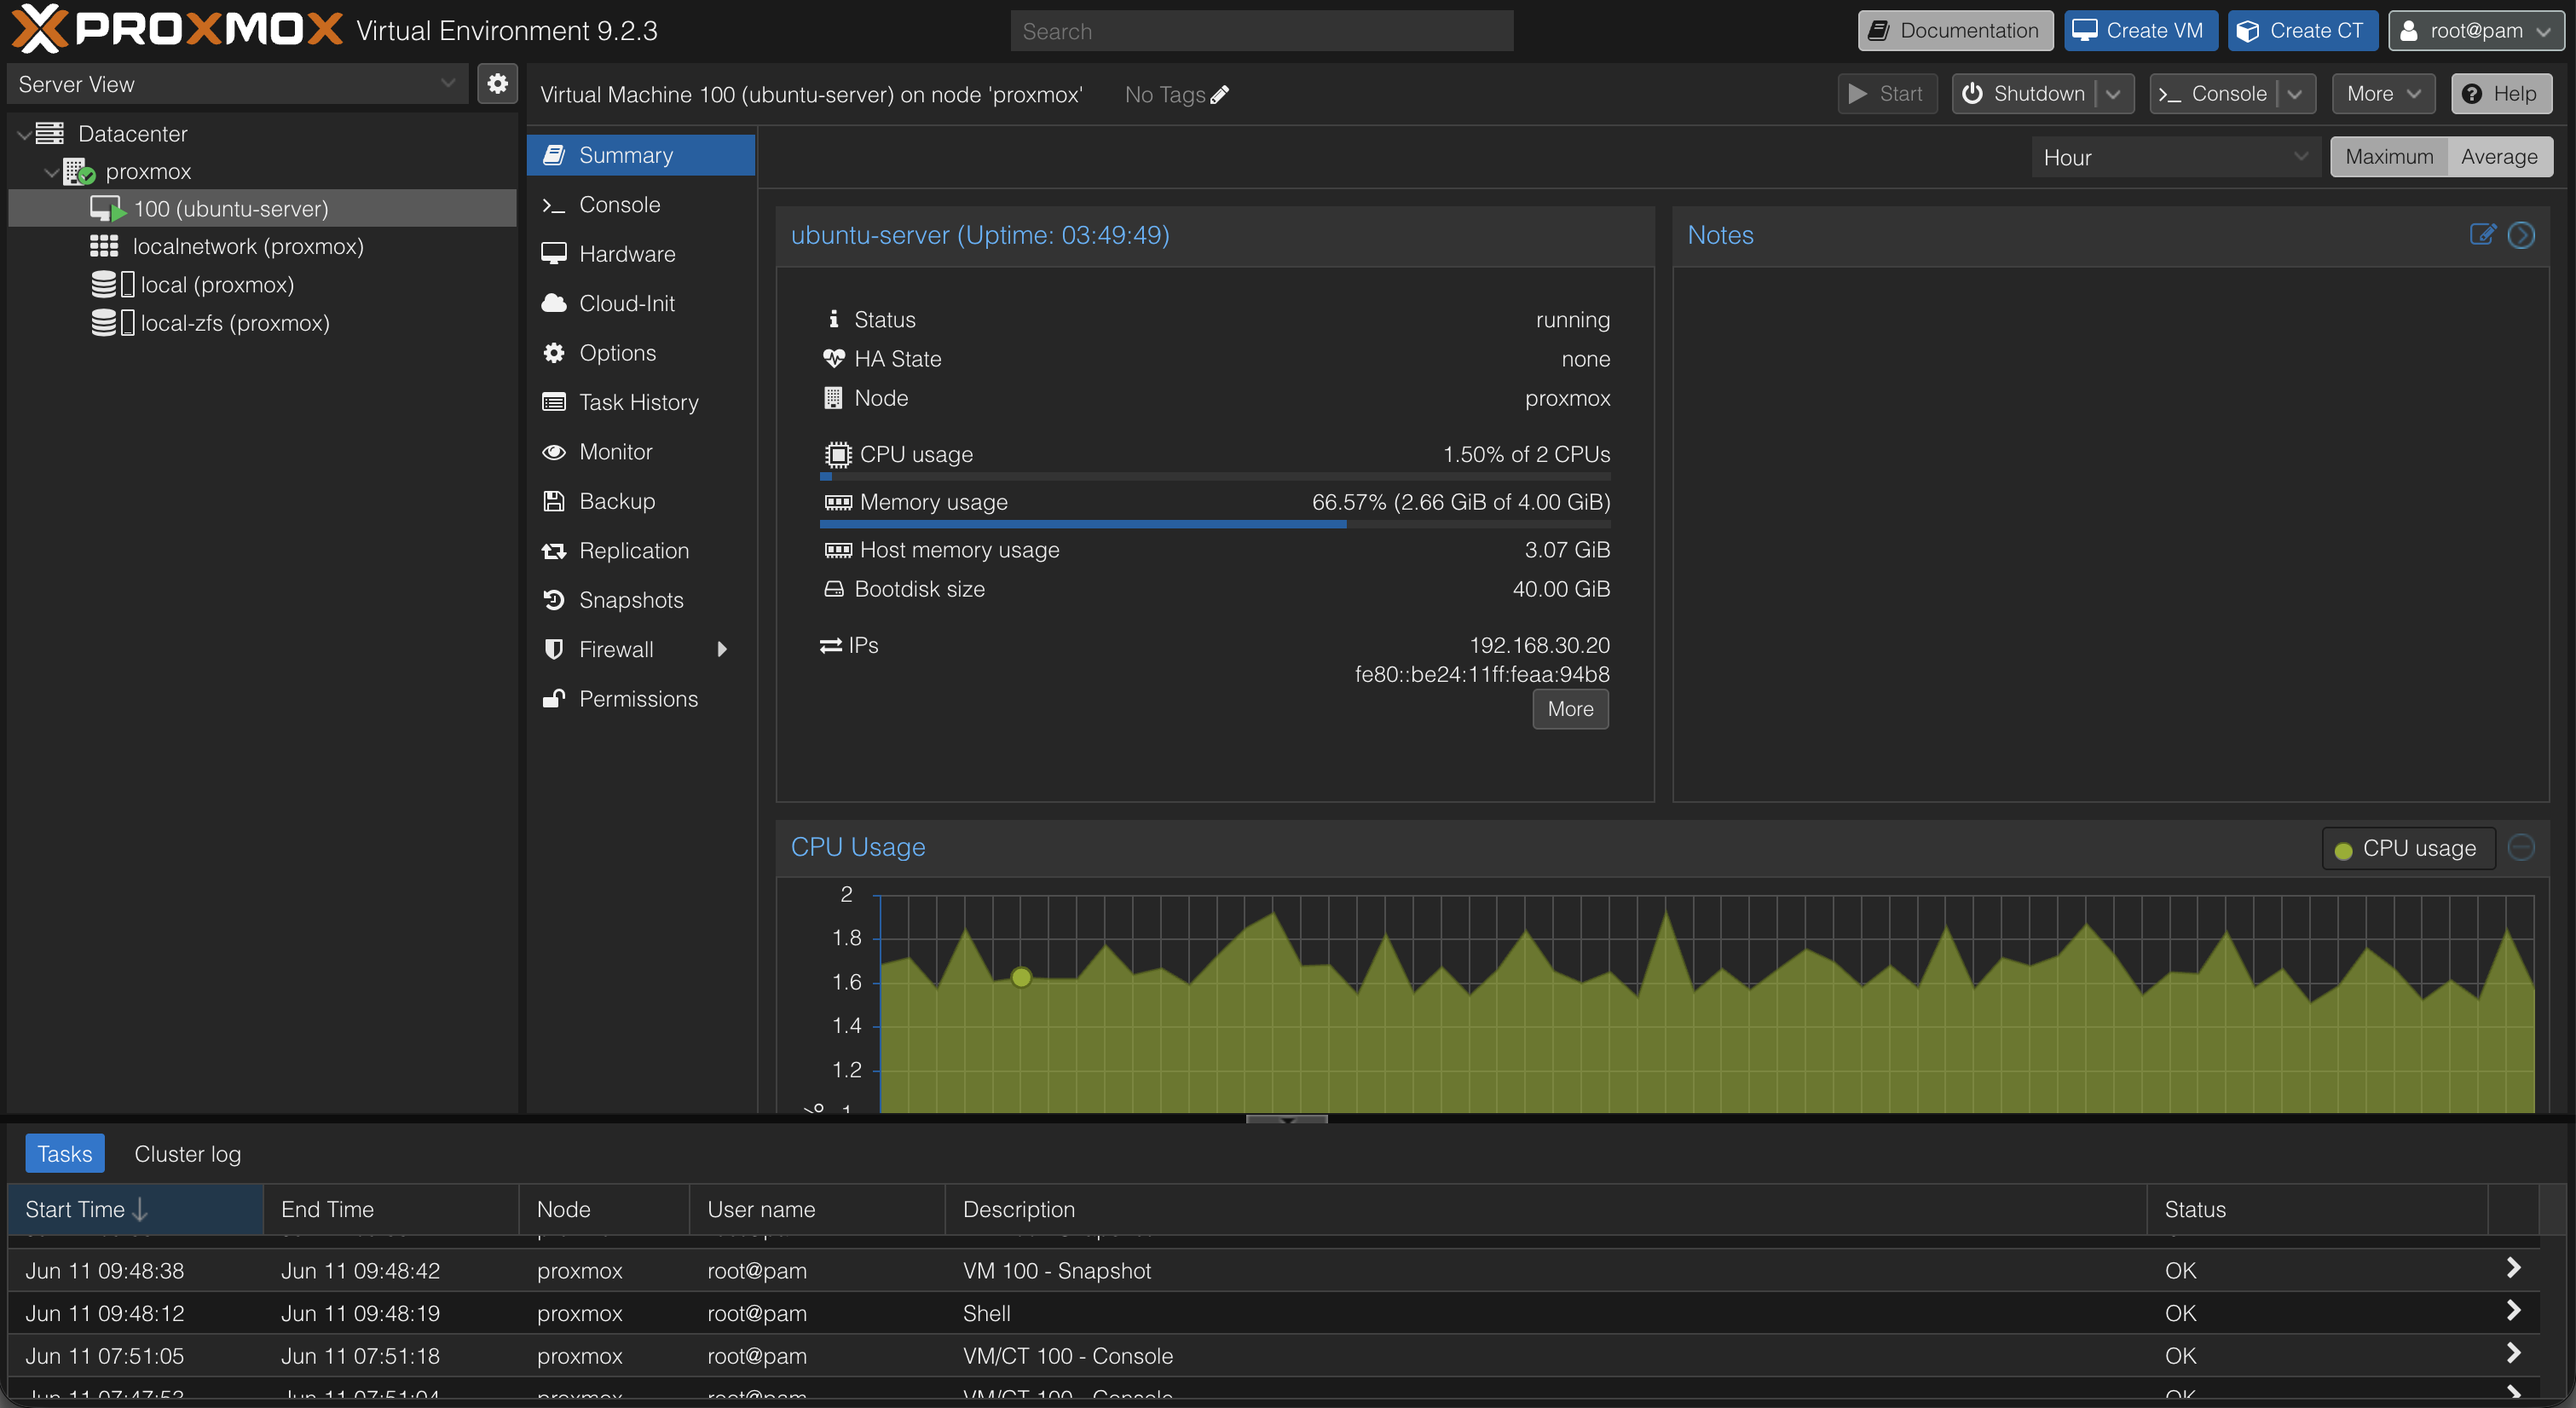Click the Status info icon

click(x=834, y=319)
